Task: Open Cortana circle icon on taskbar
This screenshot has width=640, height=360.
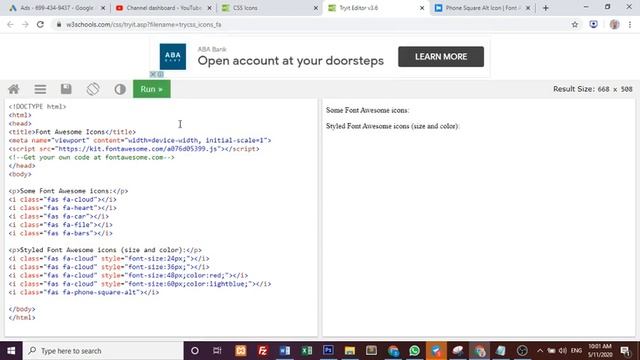Action: (195, 351)
